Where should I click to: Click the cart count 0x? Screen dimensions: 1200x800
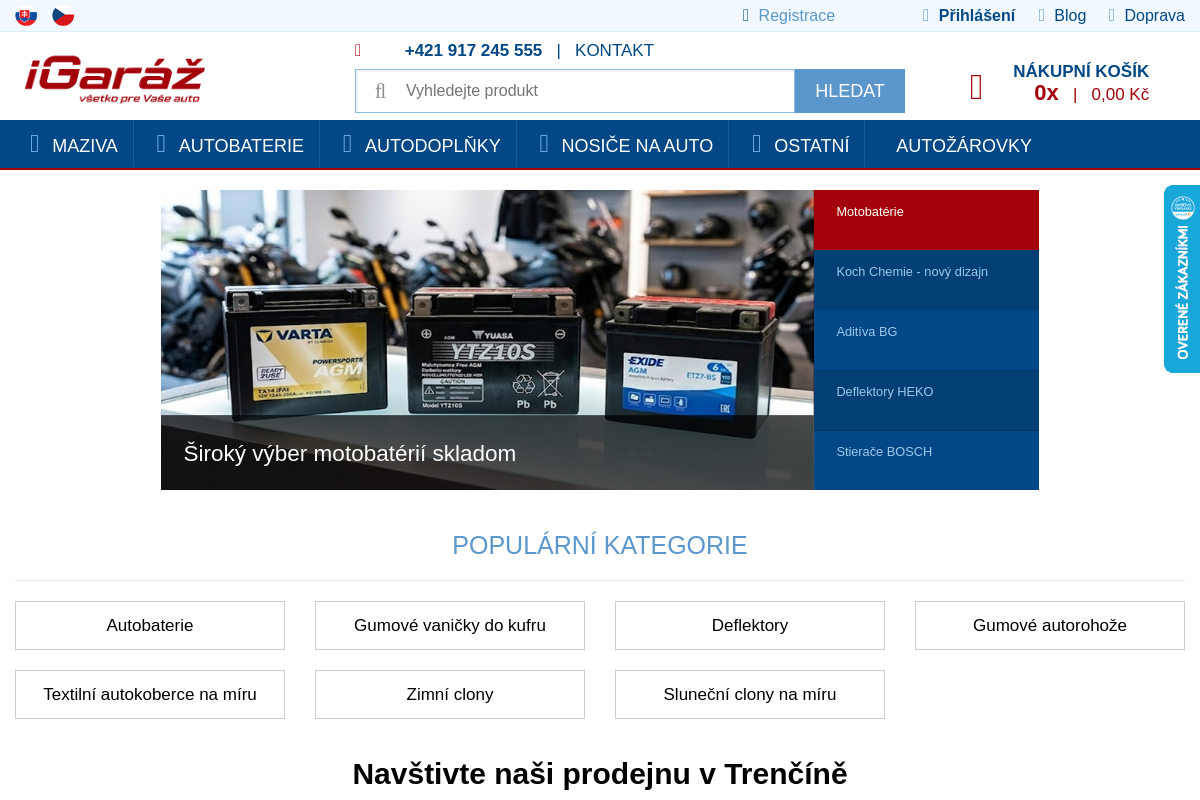pyautogui.click(x=1046, y=93)
